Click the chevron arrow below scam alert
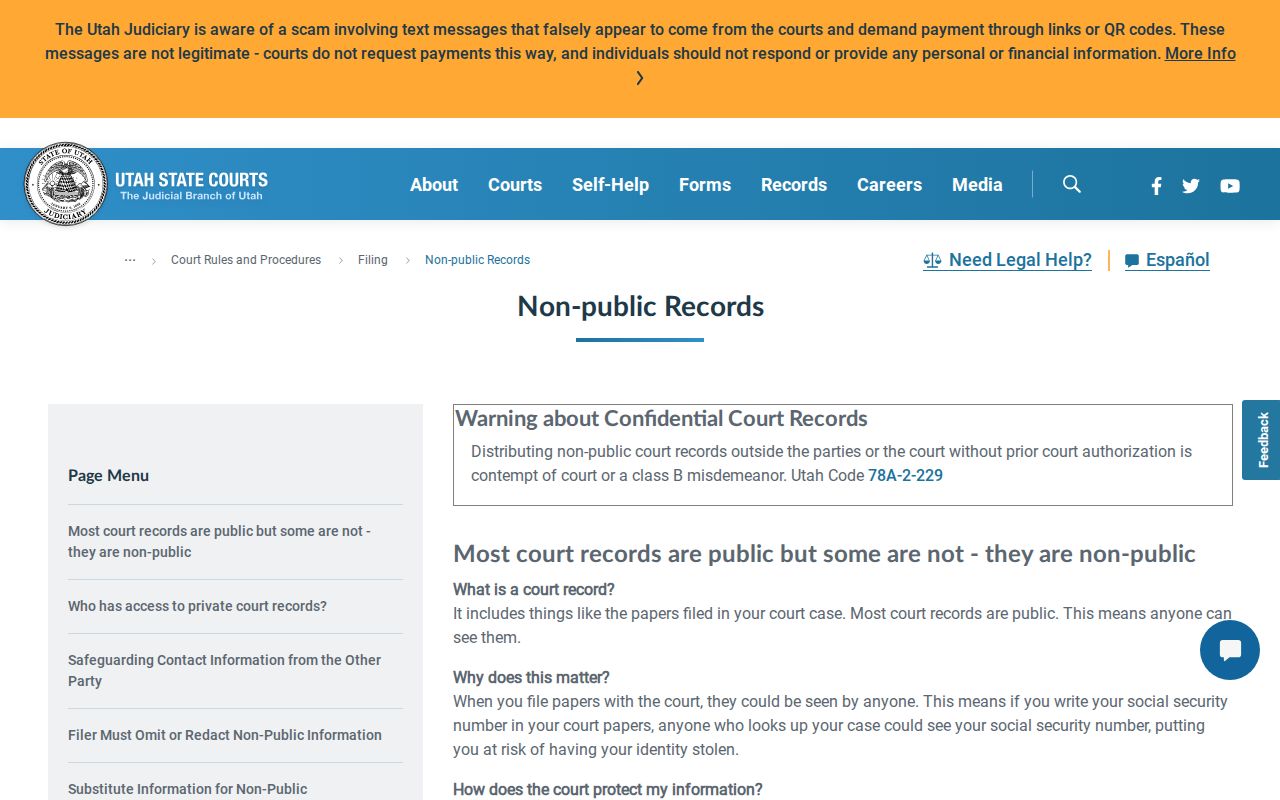 click(x=640, y=78)
